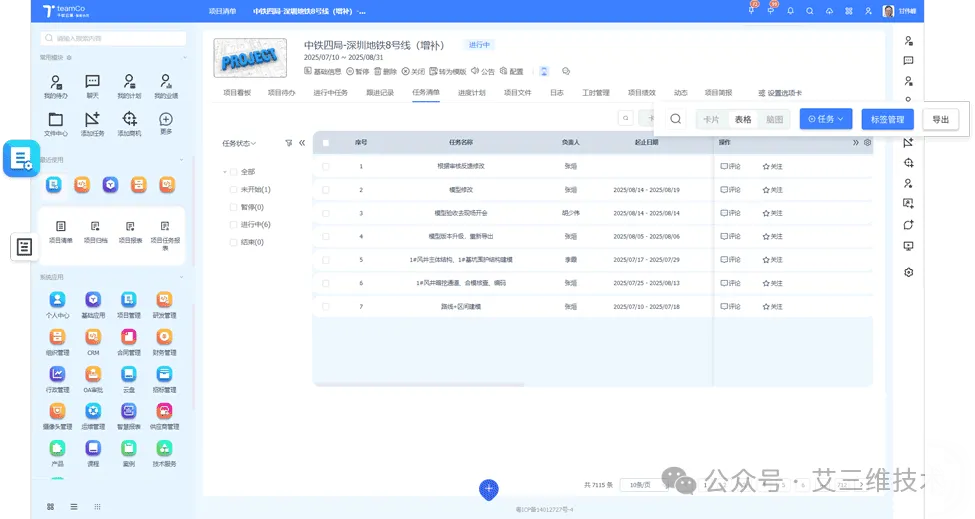Click the filter icon beside 任务状态
Viewport: 975px width, 519px height.
(x=289, y=143)
